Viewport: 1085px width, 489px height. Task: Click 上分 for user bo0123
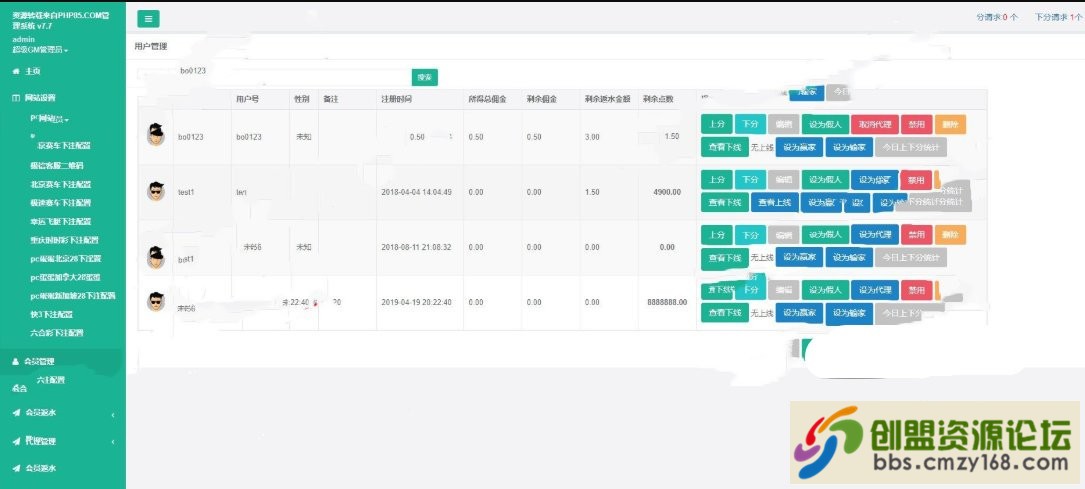pos(716,124)
